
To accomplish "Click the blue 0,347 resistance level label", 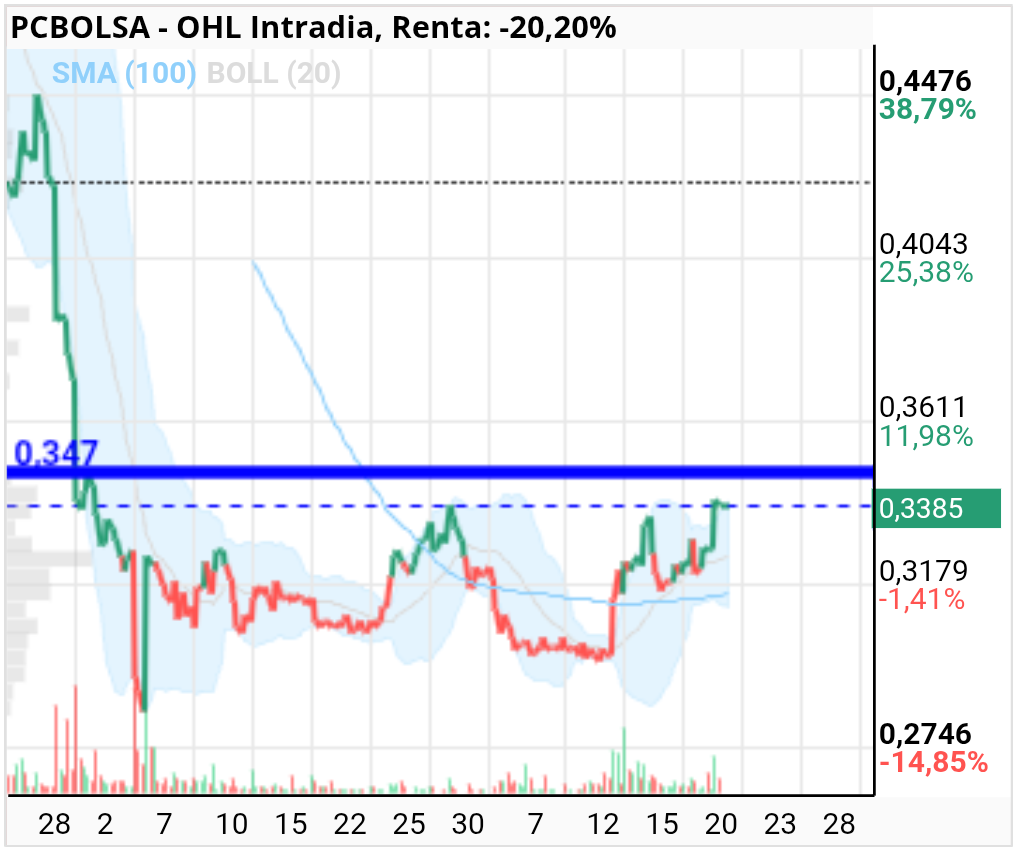I will pyautogui.click(x=56, y=452).
